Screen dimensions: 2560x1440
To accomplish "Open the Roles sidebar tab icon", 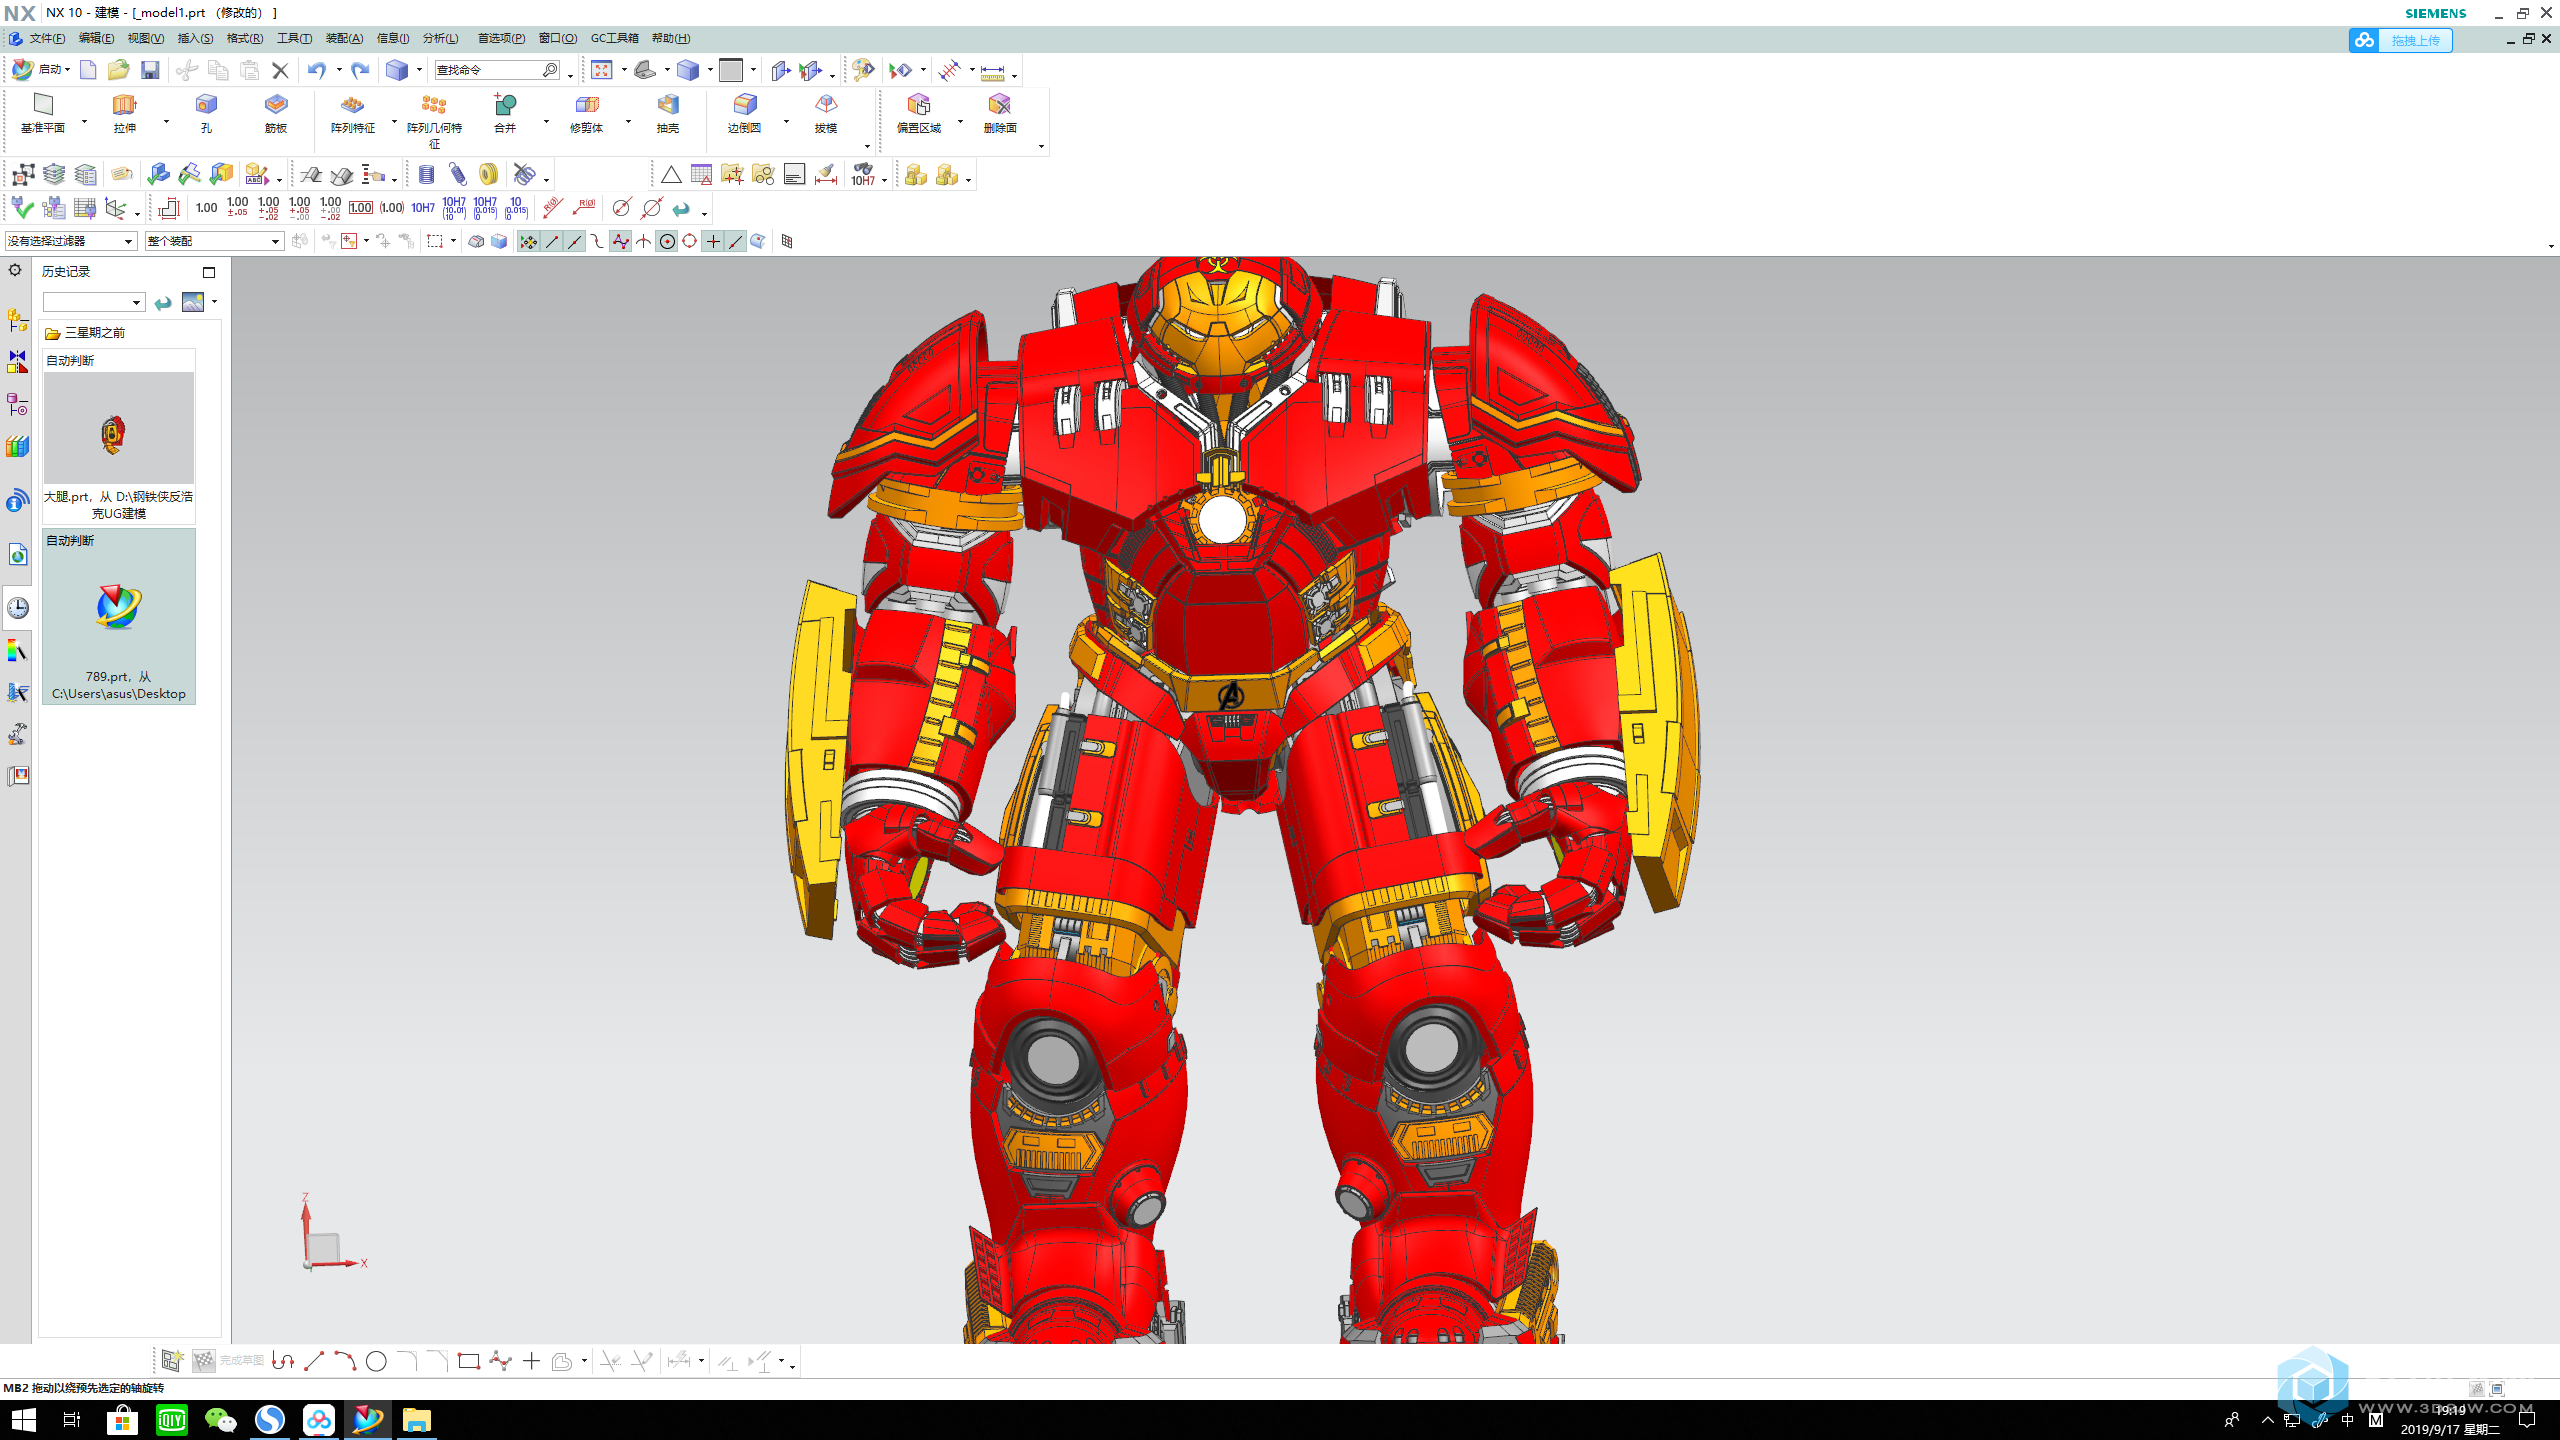I will [x=17, y=776].
